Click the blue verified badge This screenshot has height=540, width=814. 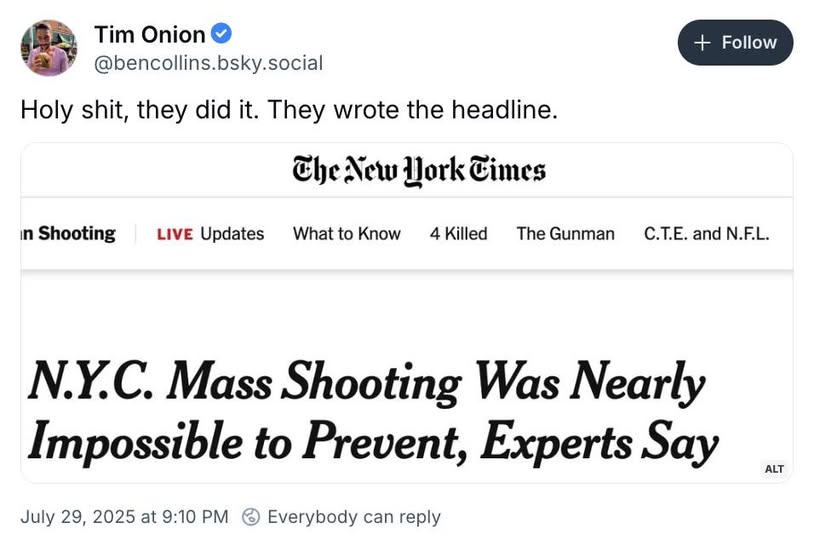pyautogui.click(x=221, y=34)
